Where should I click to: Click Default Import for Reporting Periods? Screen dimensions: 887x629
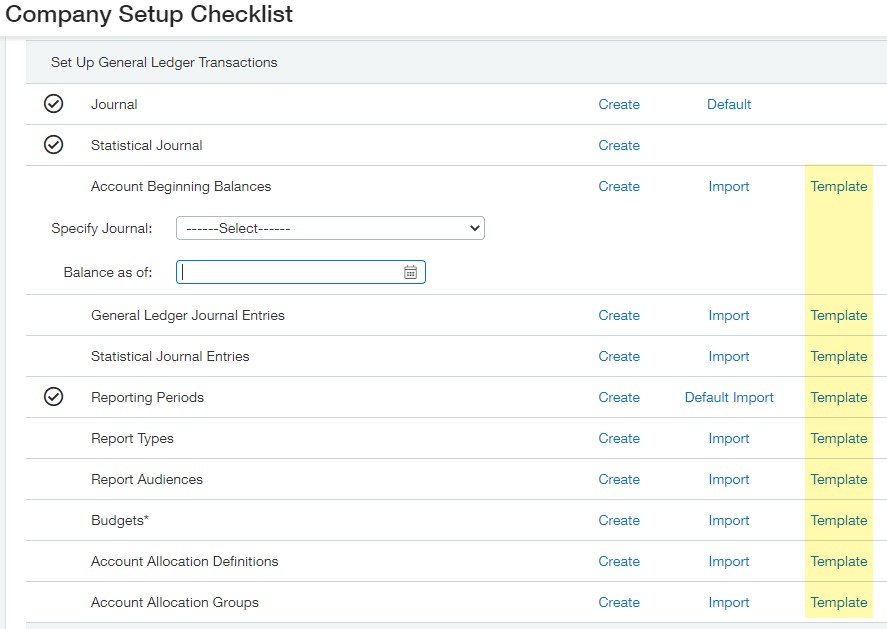click(729, 397)
